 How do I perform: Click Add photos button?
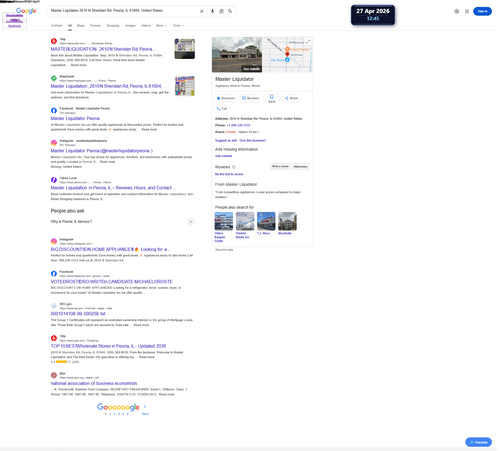pyautogui.click(x=301, y=166)
